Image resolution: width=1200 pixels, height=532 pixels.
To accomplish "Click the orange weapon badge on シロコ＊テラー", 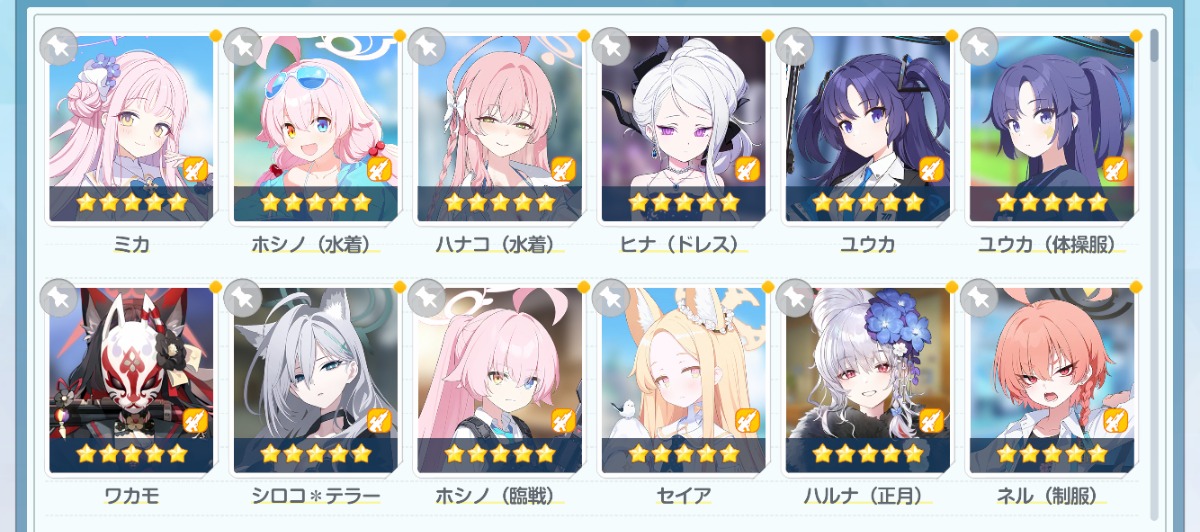I will click(379, 421).
